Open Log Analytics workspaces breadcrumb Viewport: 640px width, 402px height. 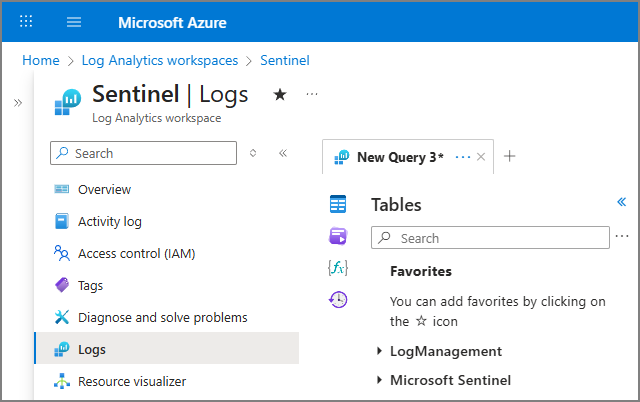(160, 60)
